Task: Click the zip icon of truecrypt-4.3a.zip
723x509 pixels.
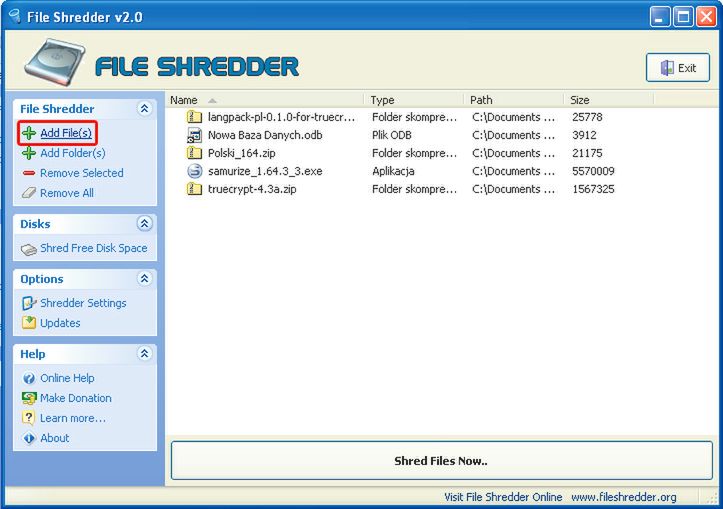Action: click(x=194, y=189)
